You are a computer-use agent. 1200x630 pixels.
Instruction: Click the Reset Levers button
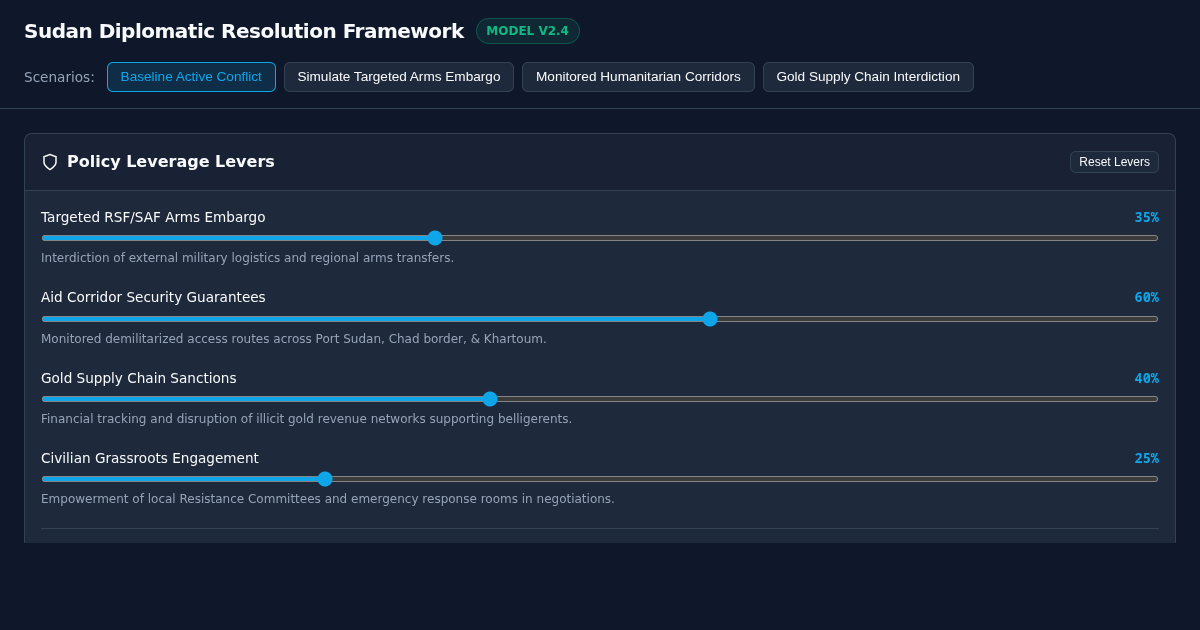tap(1114, 162)
